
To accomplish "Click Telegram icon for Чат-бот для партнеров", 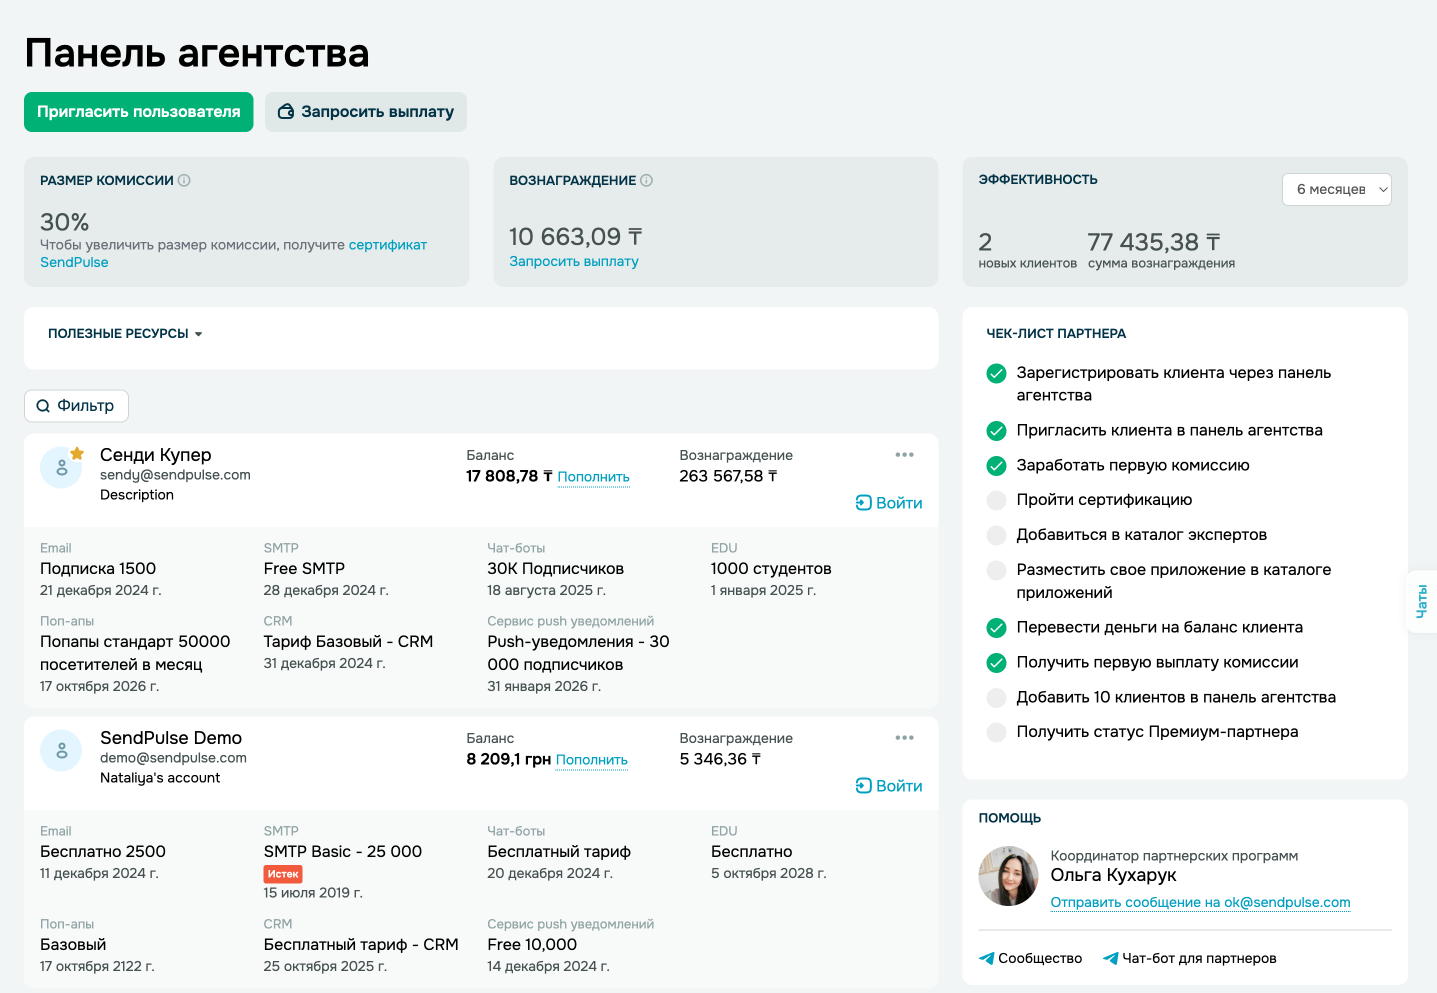I will coord(1110,958).
